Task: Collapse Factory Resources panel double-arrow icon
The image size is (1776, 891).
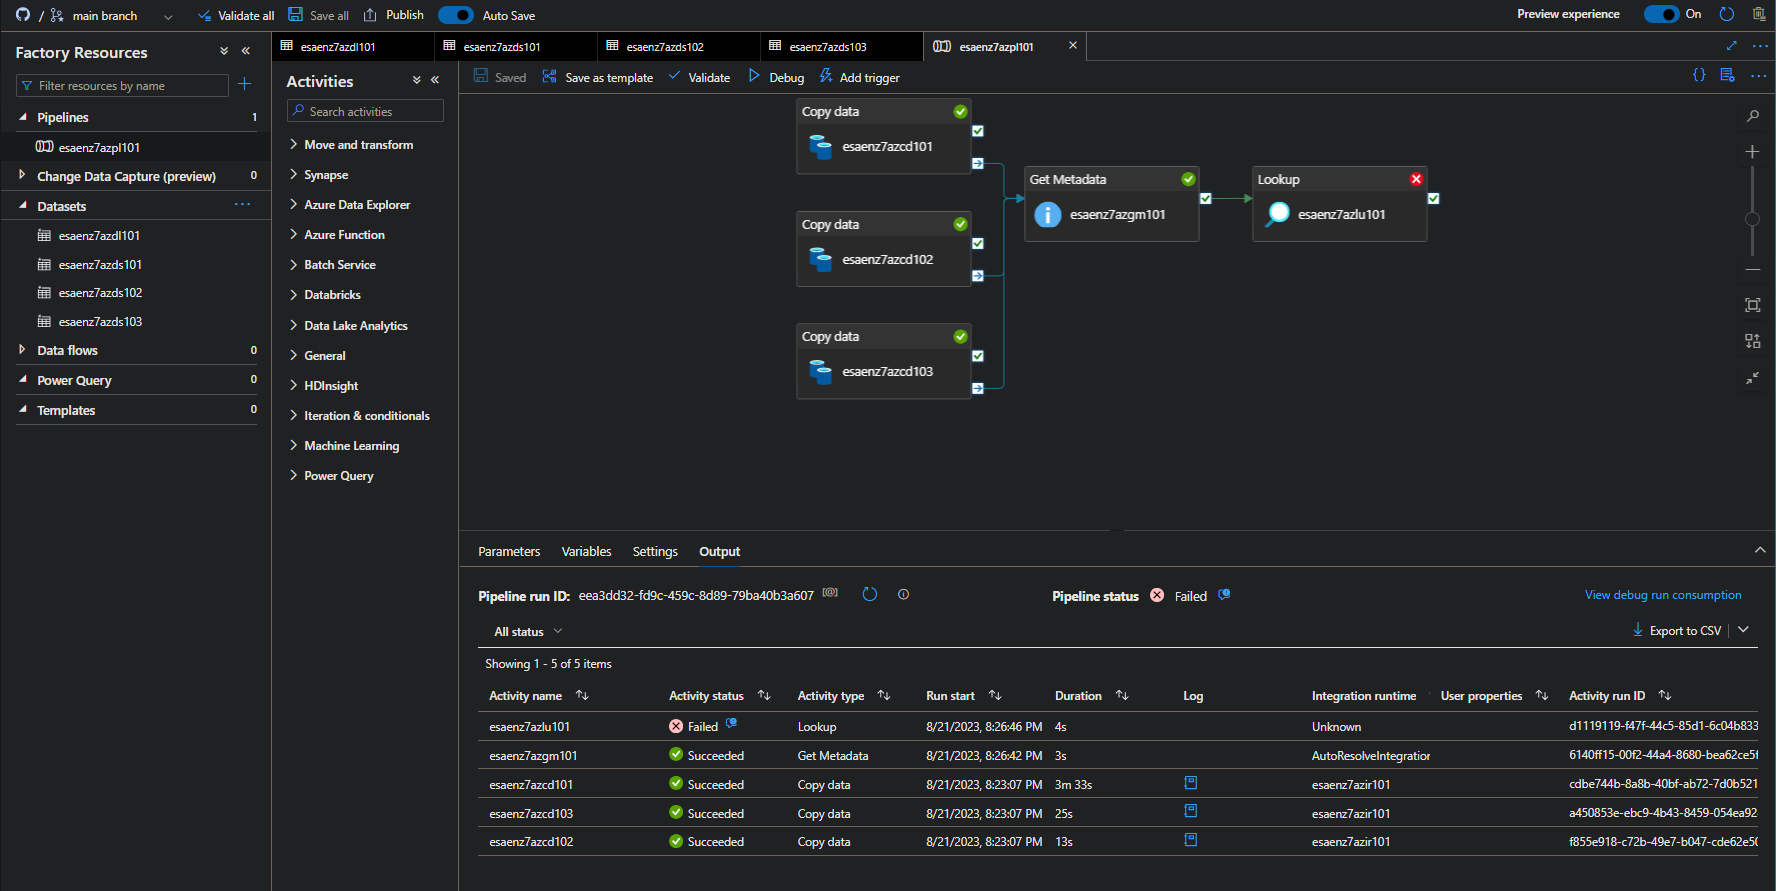Action: [246, 51]
